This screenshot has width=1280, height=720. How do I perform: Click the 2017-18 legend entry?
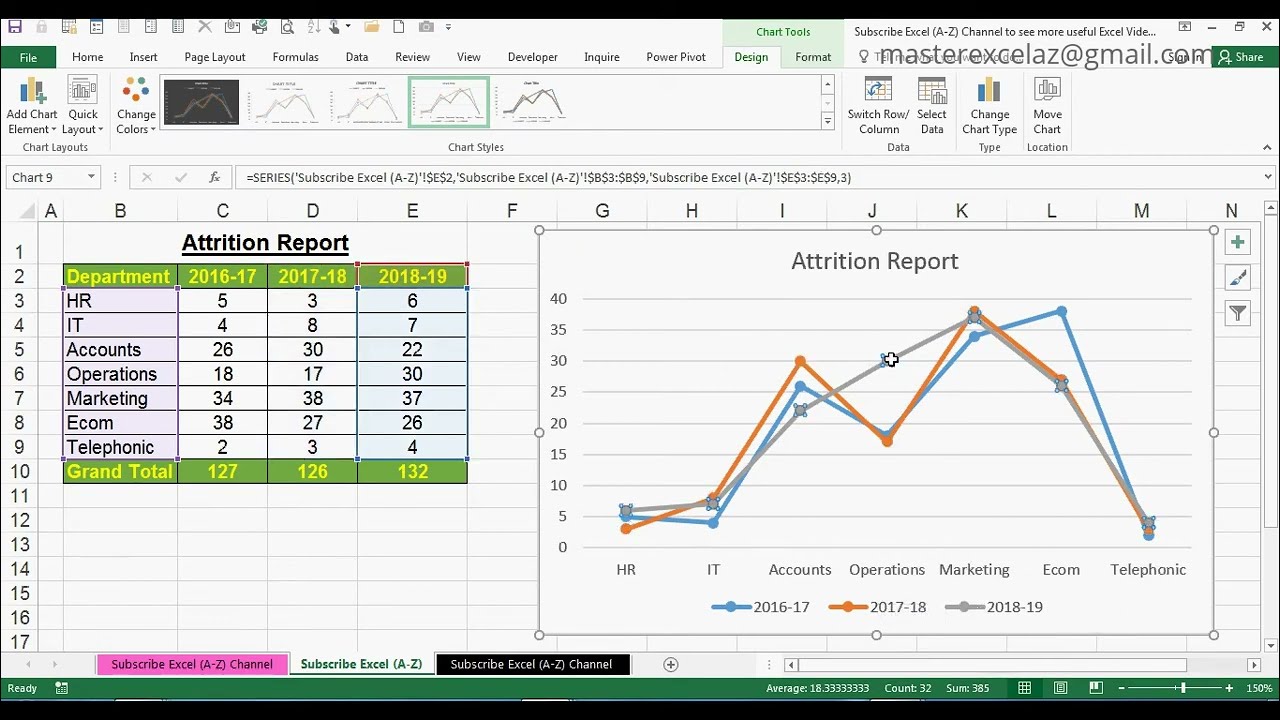pos(877,607)
